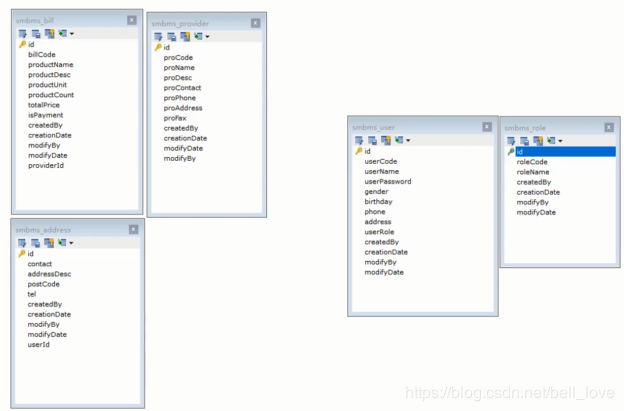Click primary key icon beside id in smbms_bill
This screenshot has height=411, width=624.
(22, 45)
